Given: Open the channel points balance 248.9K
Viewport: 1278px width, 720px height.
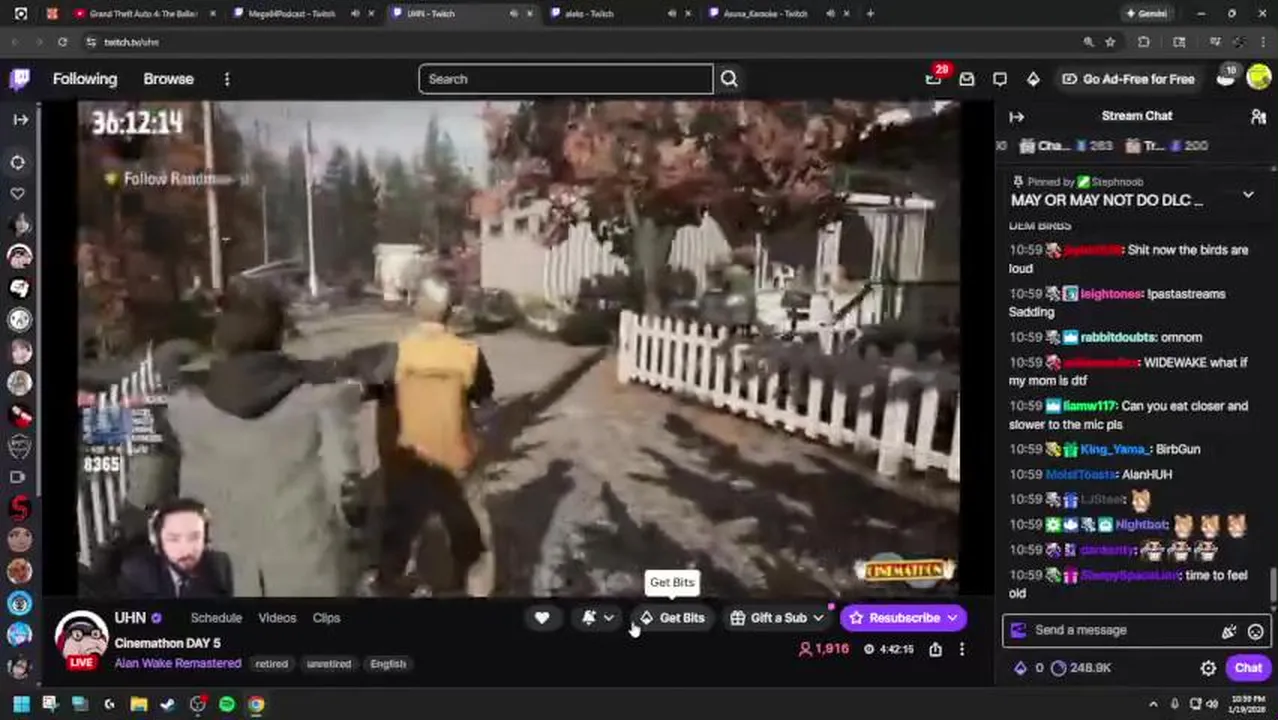Looking at the screenshot, I should (1082, 668).
